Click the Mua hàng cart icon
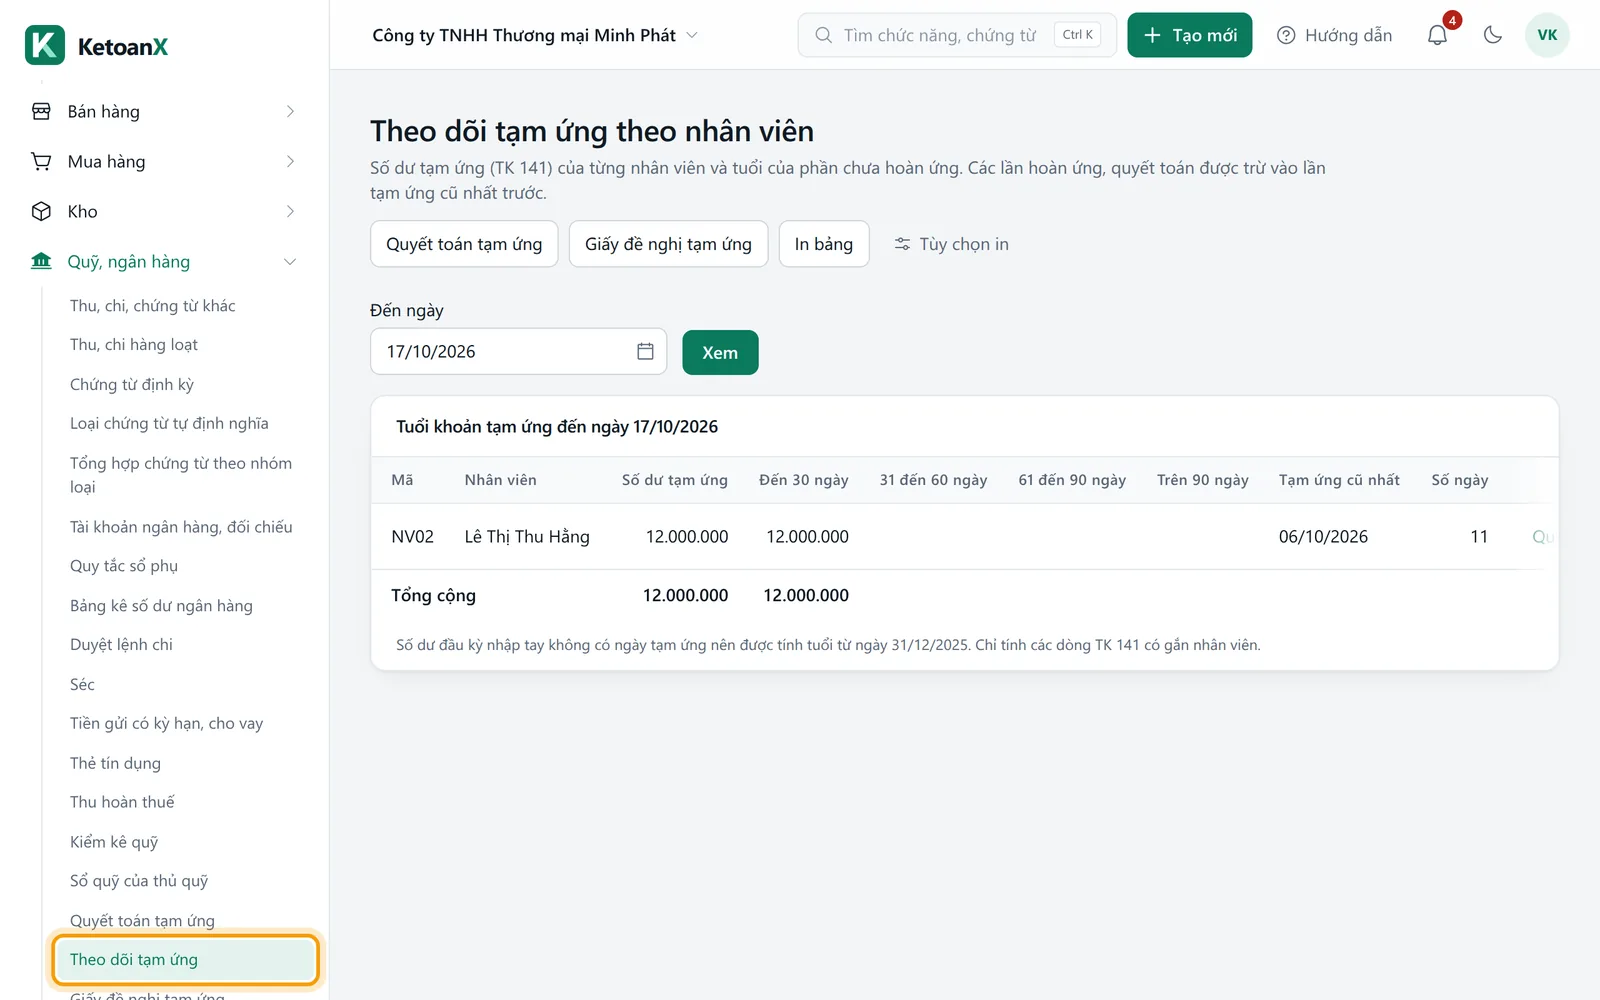The width and height of the screenshot is (1600, 1000). (x=41, y=161)
